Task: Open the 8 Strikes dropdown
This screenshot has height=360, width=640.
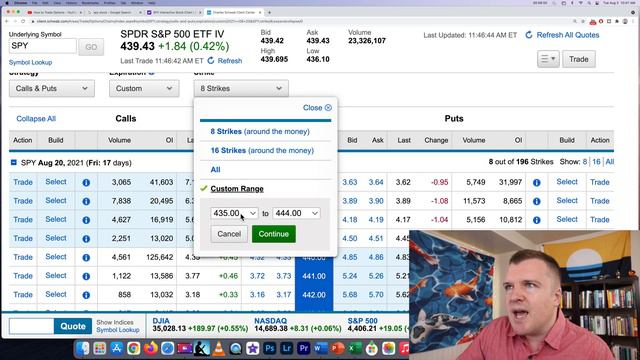Action: pos(241,89)
